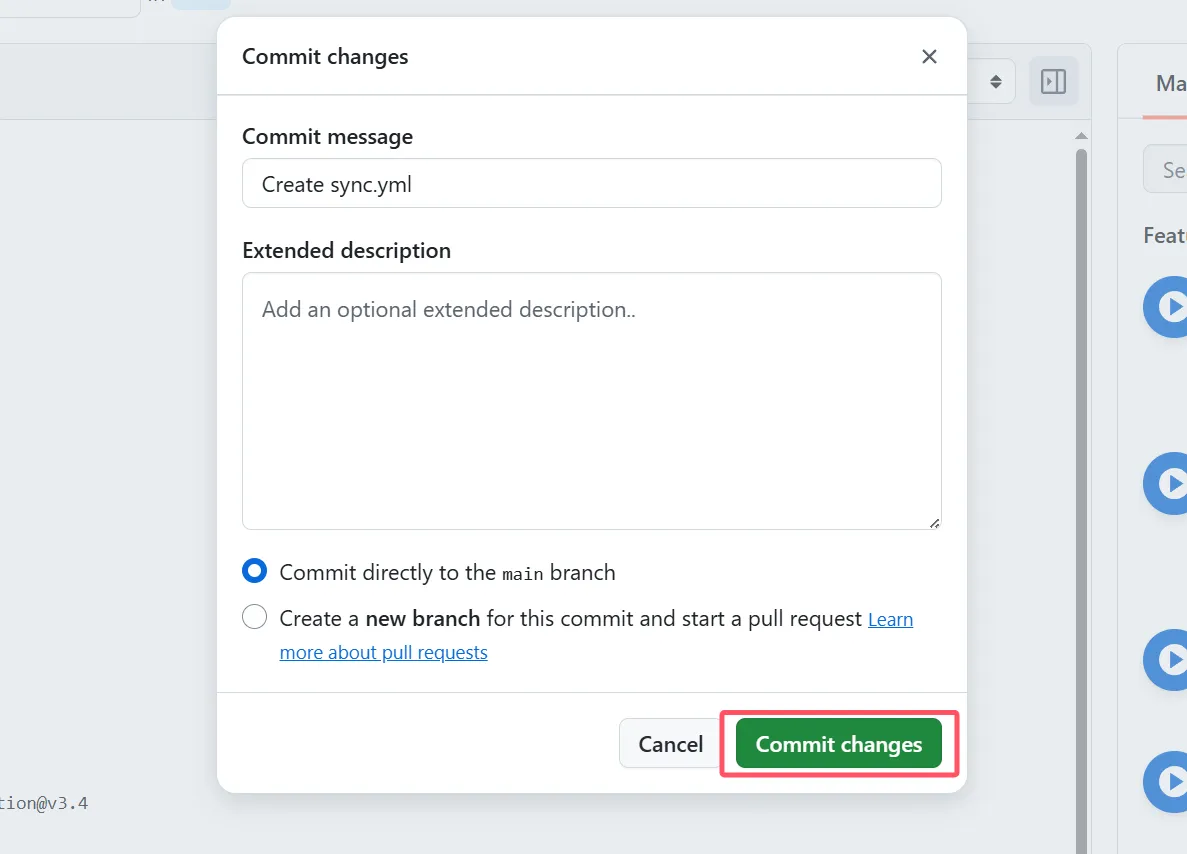The image size is (1187, 854).
Task: Click the fourth featured action play icon
Action: click(x=1169, y=782)
